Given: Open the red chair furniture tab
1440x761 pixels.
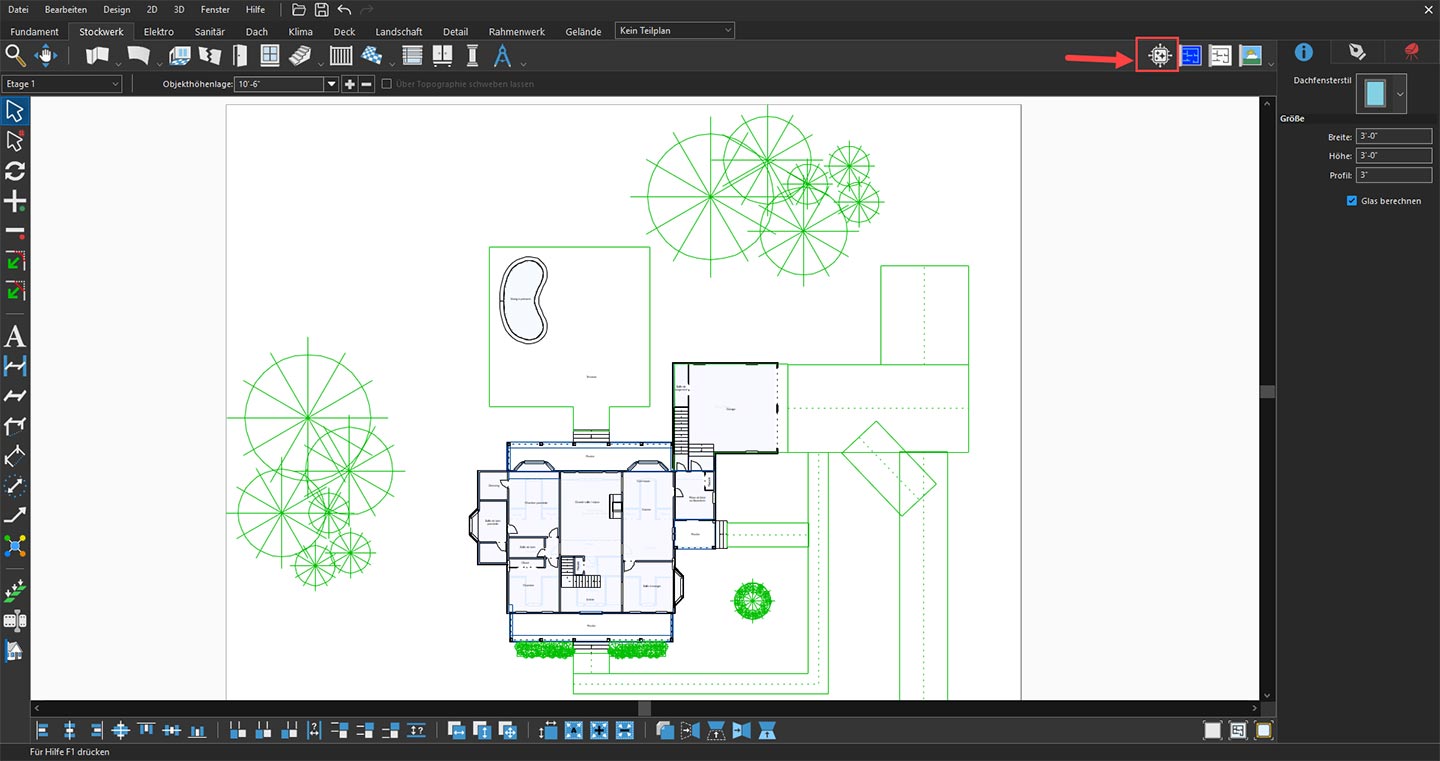Looking at the screenshot, I should pos(1411,52).
